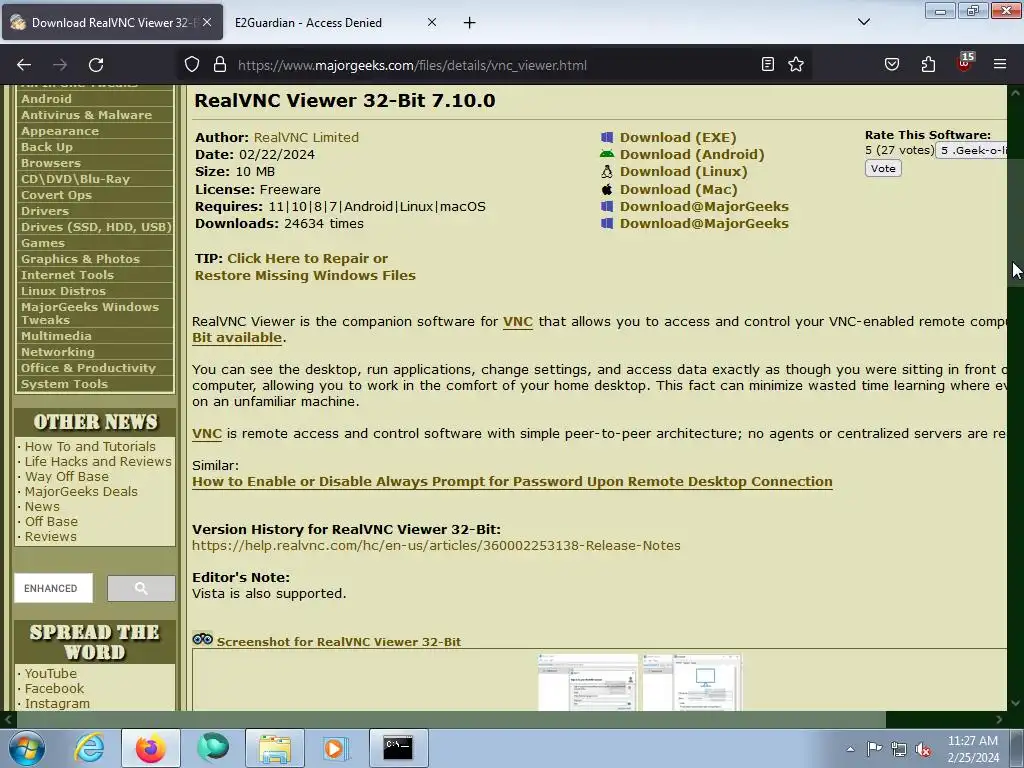Open the first RealVNC screenshot thumbnail
Screen dimensions: 1024x768
[588, 682]
